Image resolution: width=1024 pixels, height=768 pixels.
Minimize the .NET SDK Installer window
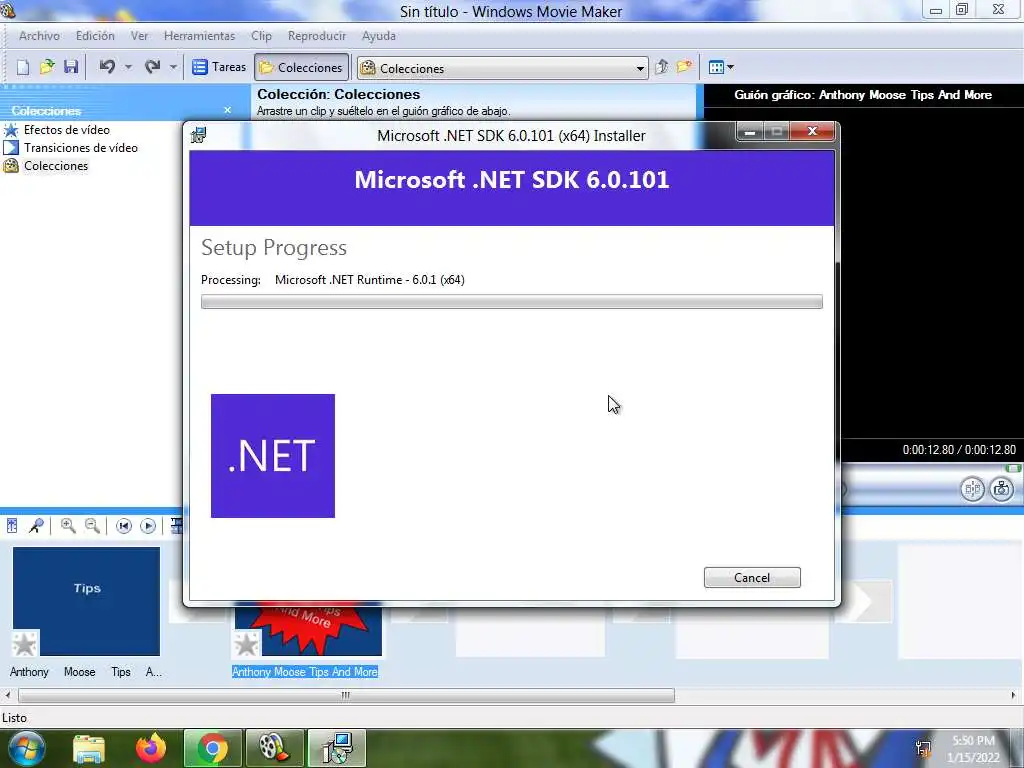[750, 132]
